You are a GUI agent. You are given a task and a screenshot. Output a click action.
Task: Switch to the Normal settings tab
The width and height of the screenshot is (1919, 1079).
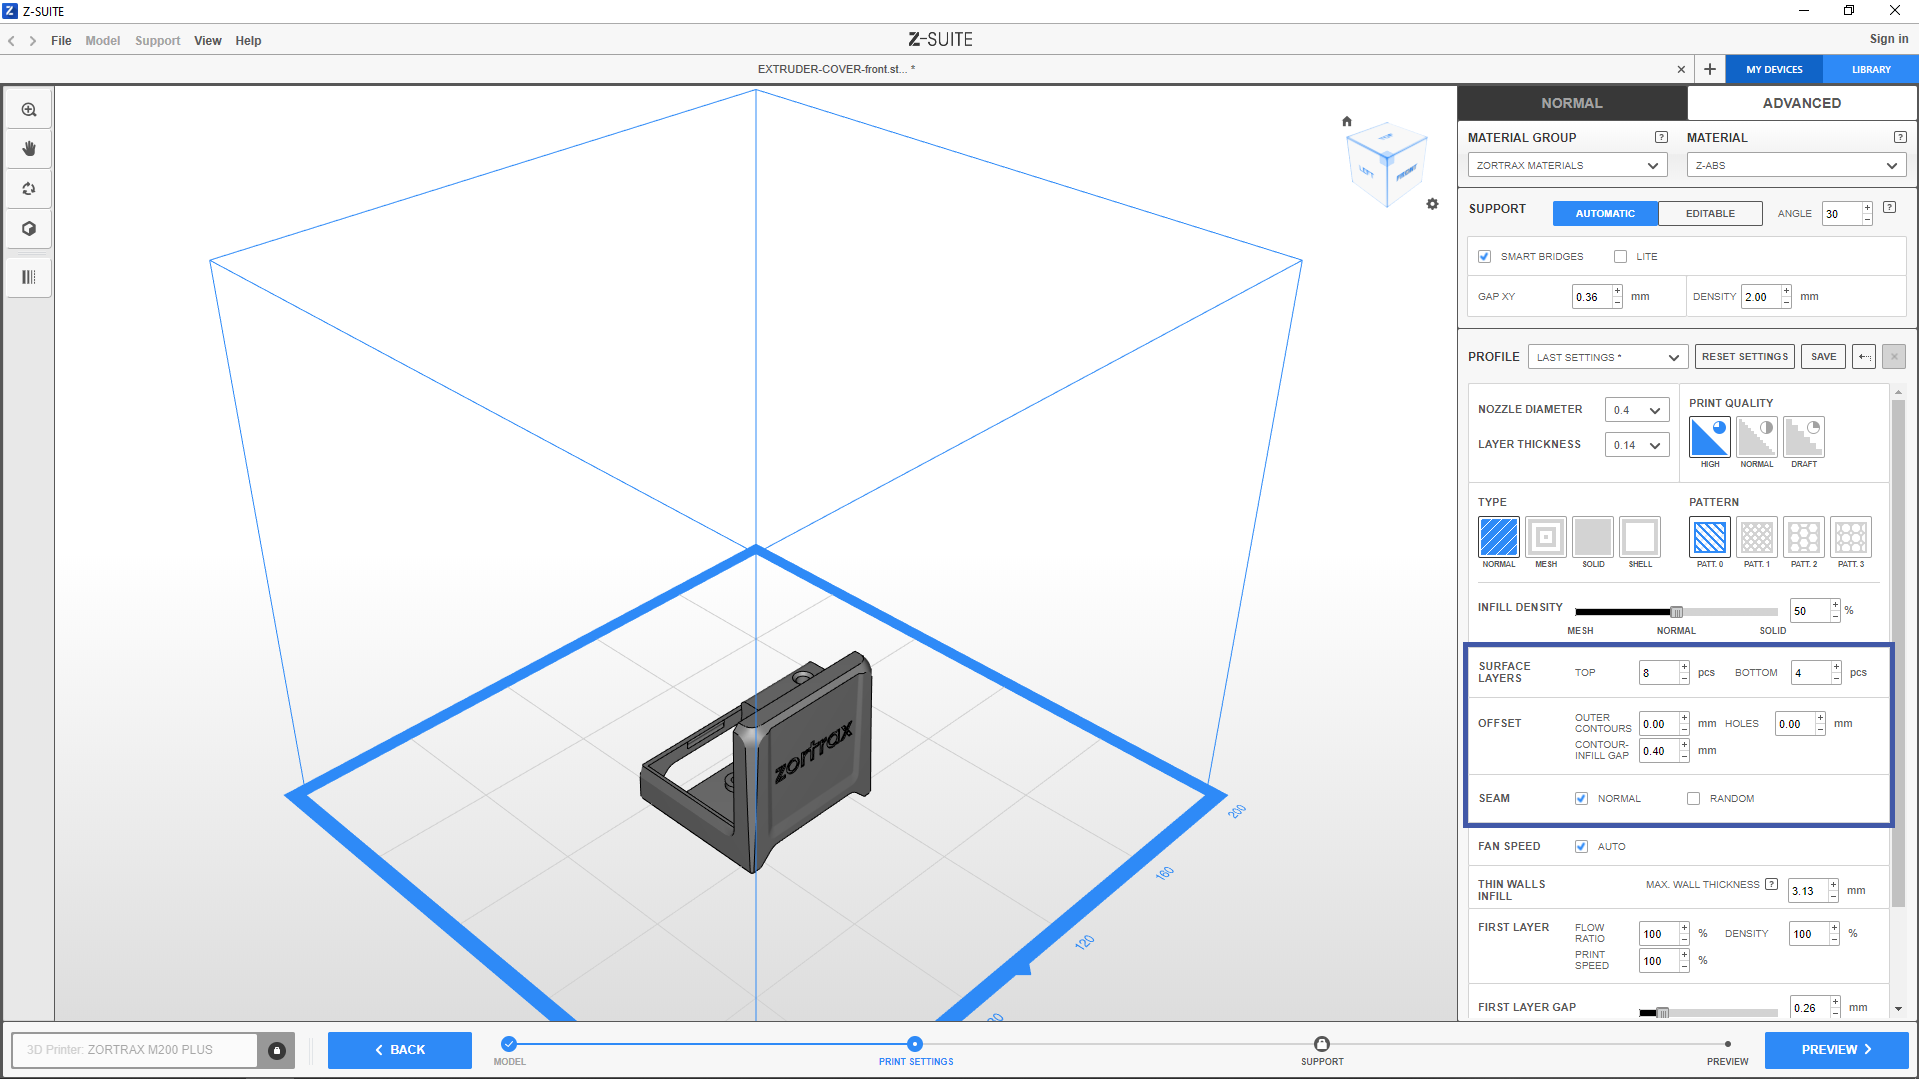[1571, 103]
